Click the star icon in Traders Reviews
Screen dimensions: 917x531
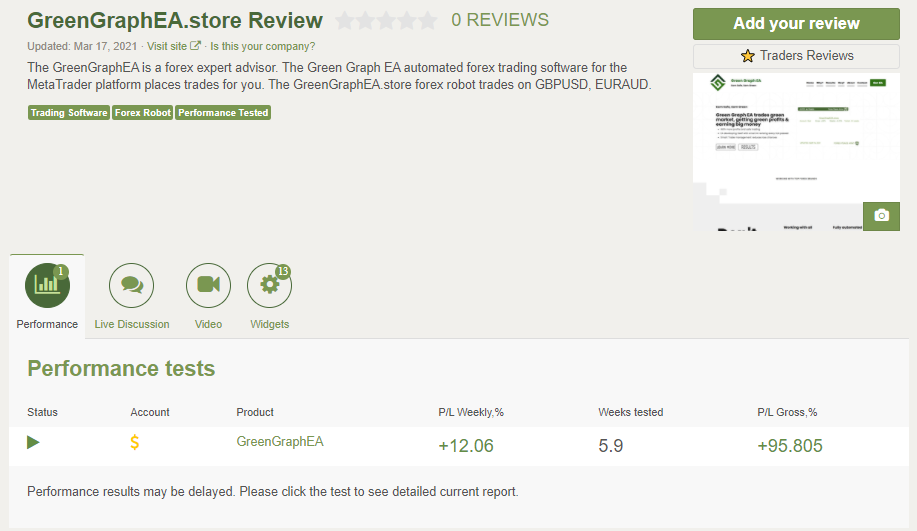pyautogui.click(x=747, y=56)
